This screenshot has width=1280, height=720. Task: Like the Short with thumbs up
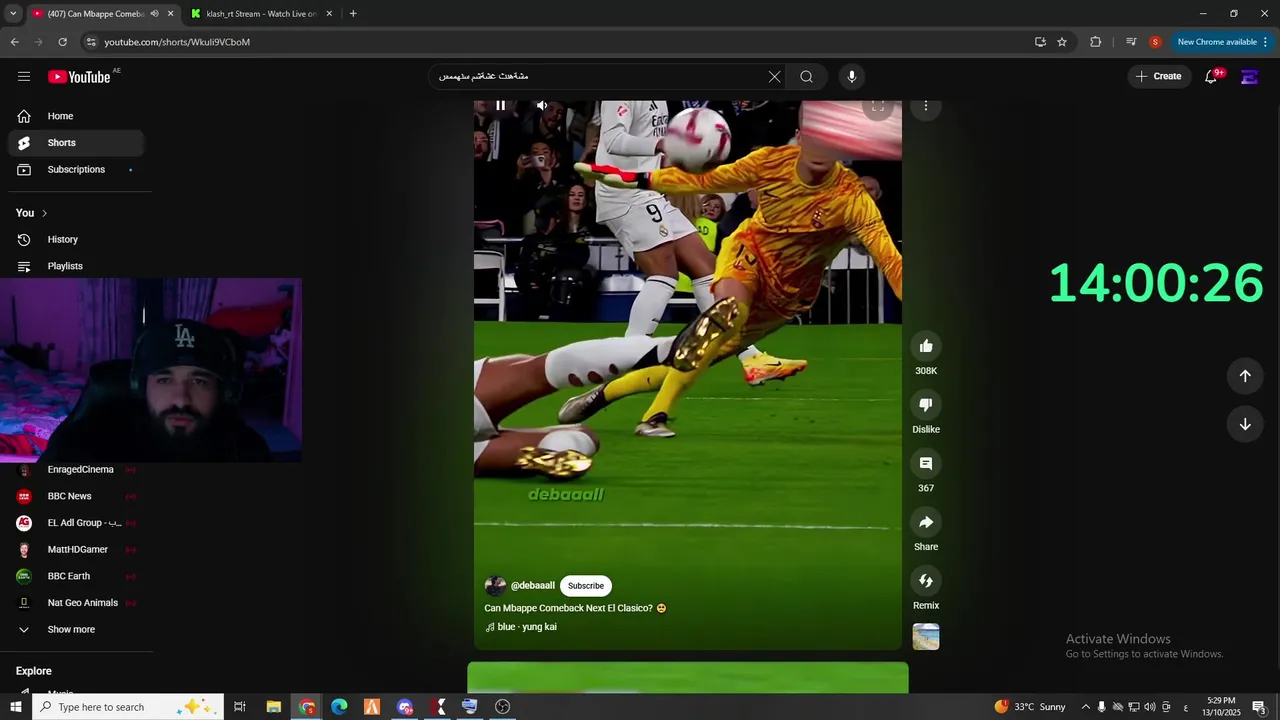926,346
